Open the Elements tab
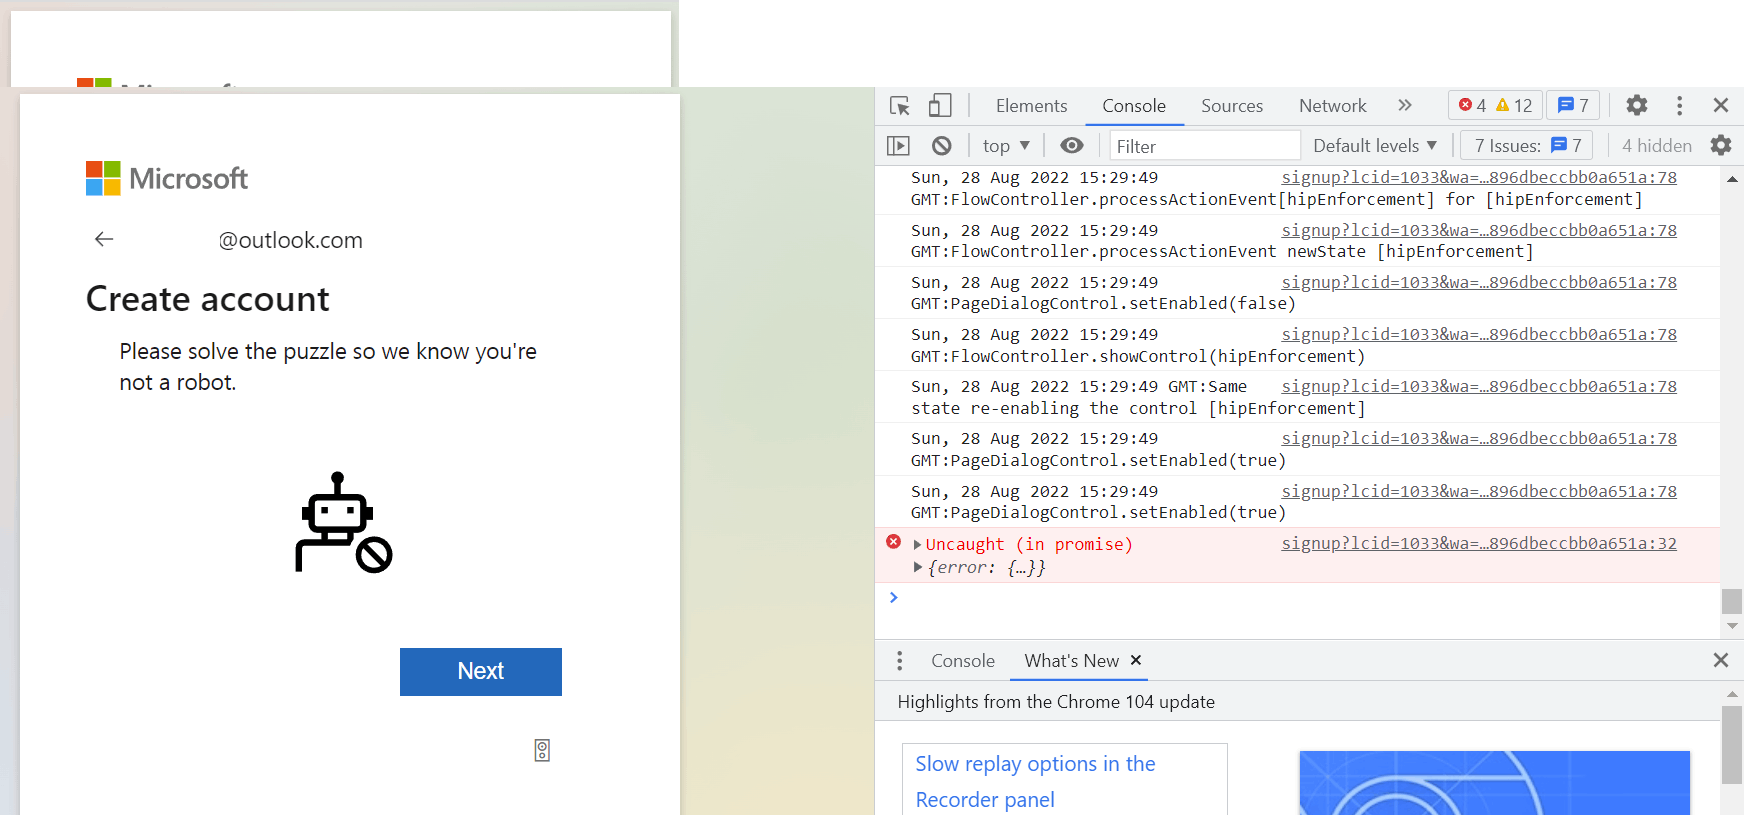This screenshot has height=815, width=1744. [1031, 106]
